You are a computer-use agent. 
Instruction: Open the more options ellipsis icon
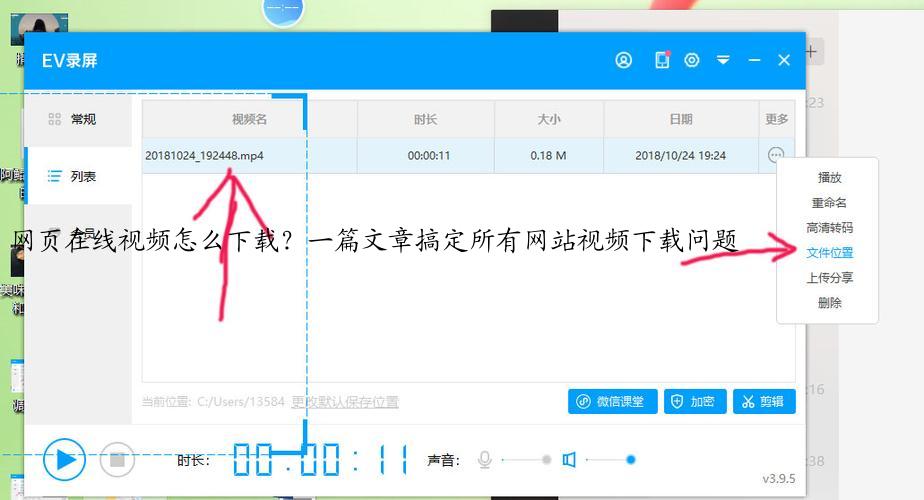click(776, 155)
